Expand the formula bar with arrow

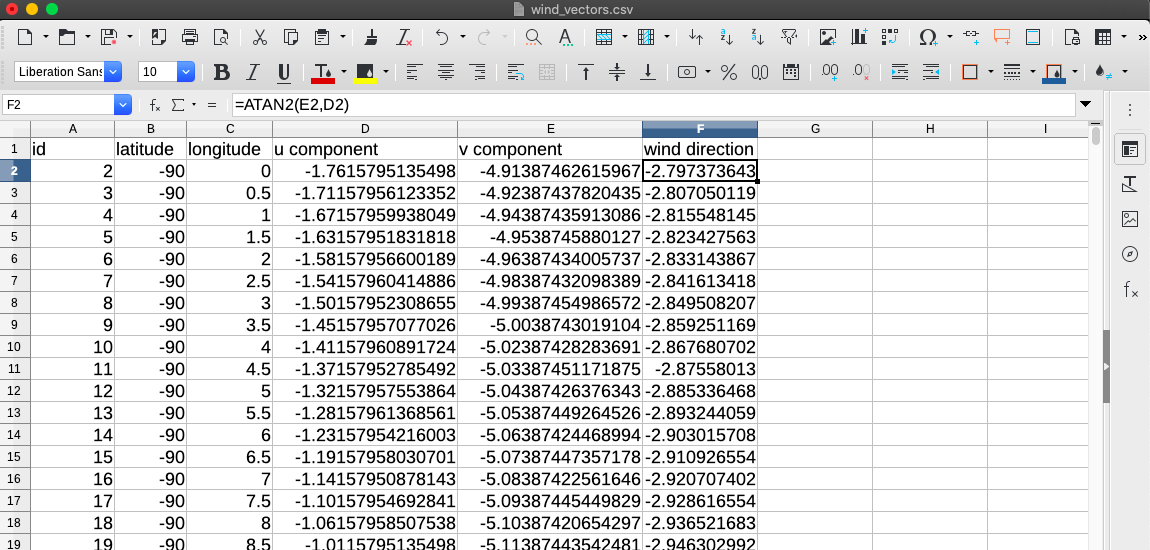click(x=1086, y=105)
